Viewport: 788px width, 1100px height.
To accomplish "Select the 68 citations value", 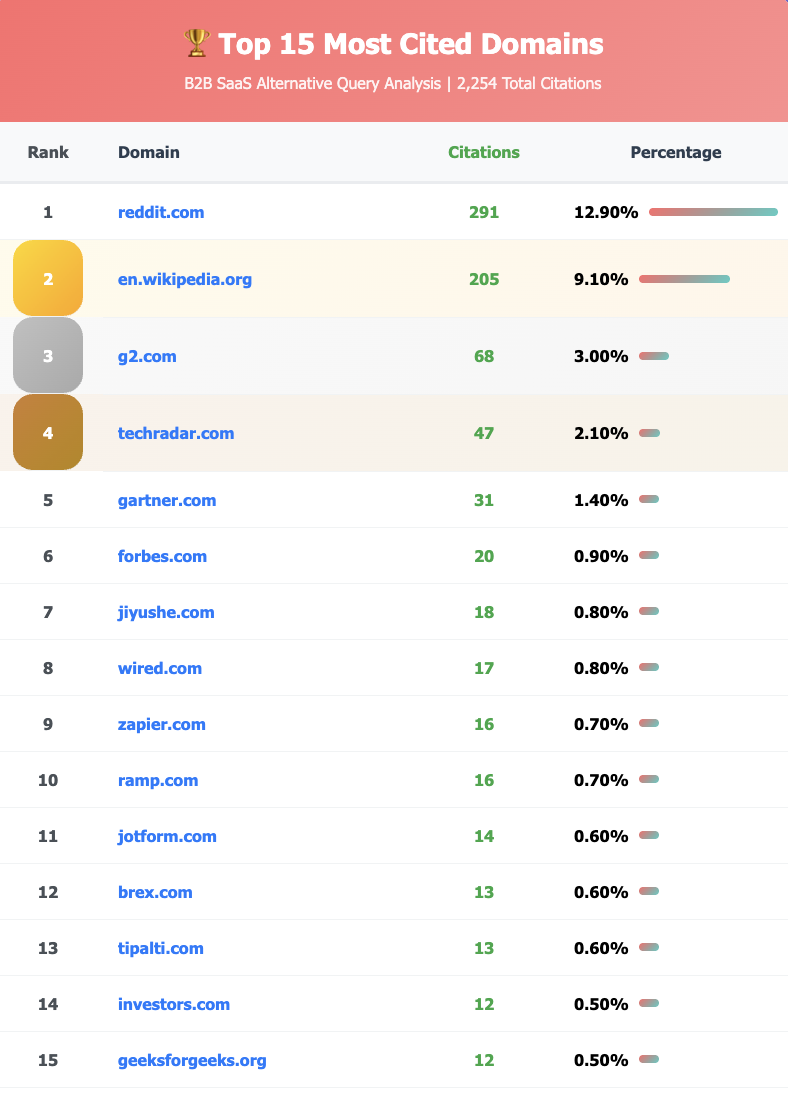I will [x=483, y=356].
